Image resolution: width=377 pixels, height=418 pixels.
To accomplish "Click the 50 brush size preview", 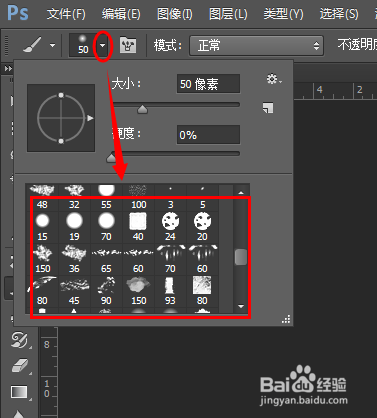I will (83, 45).
